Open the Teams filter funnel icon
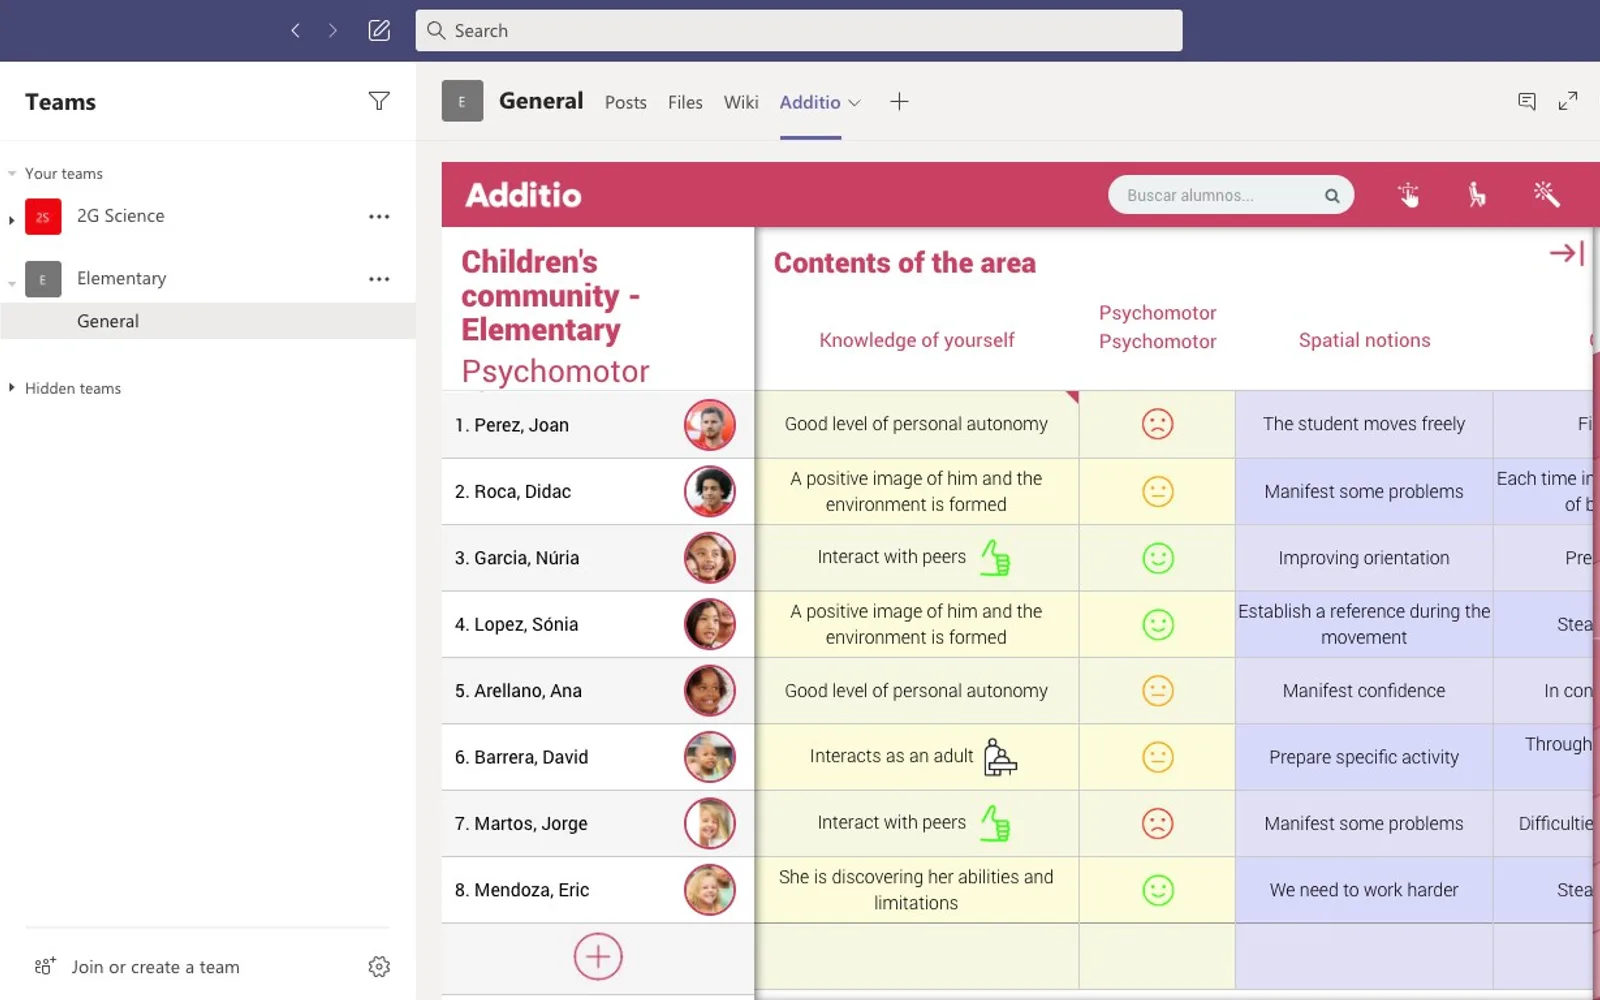Image resolution: width=1600 pixels, height=1000 pixels. tap(379, 101)
